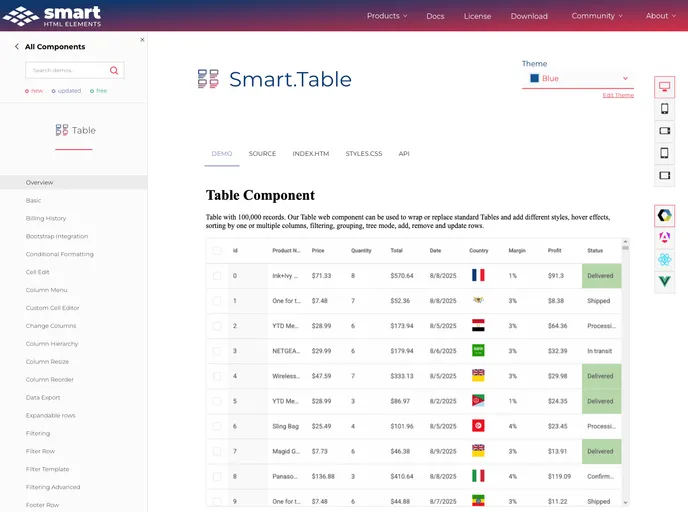Screen dimensions: 688x512
Task: Click the Table icon in sidebar
Action: point(62,130)
